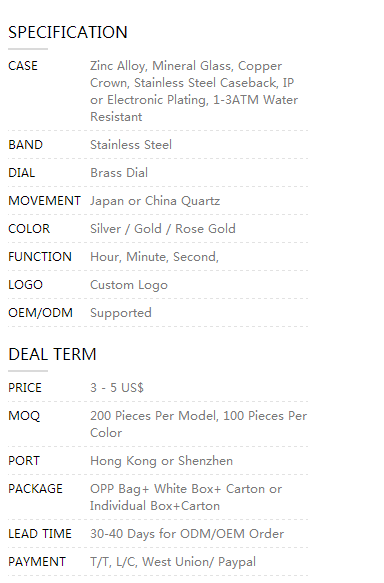The height and width of the screenshot is (583, 384).
Task: Click the DEAL TERM heading
Action: pyautogui.click(x=52, y=354)
